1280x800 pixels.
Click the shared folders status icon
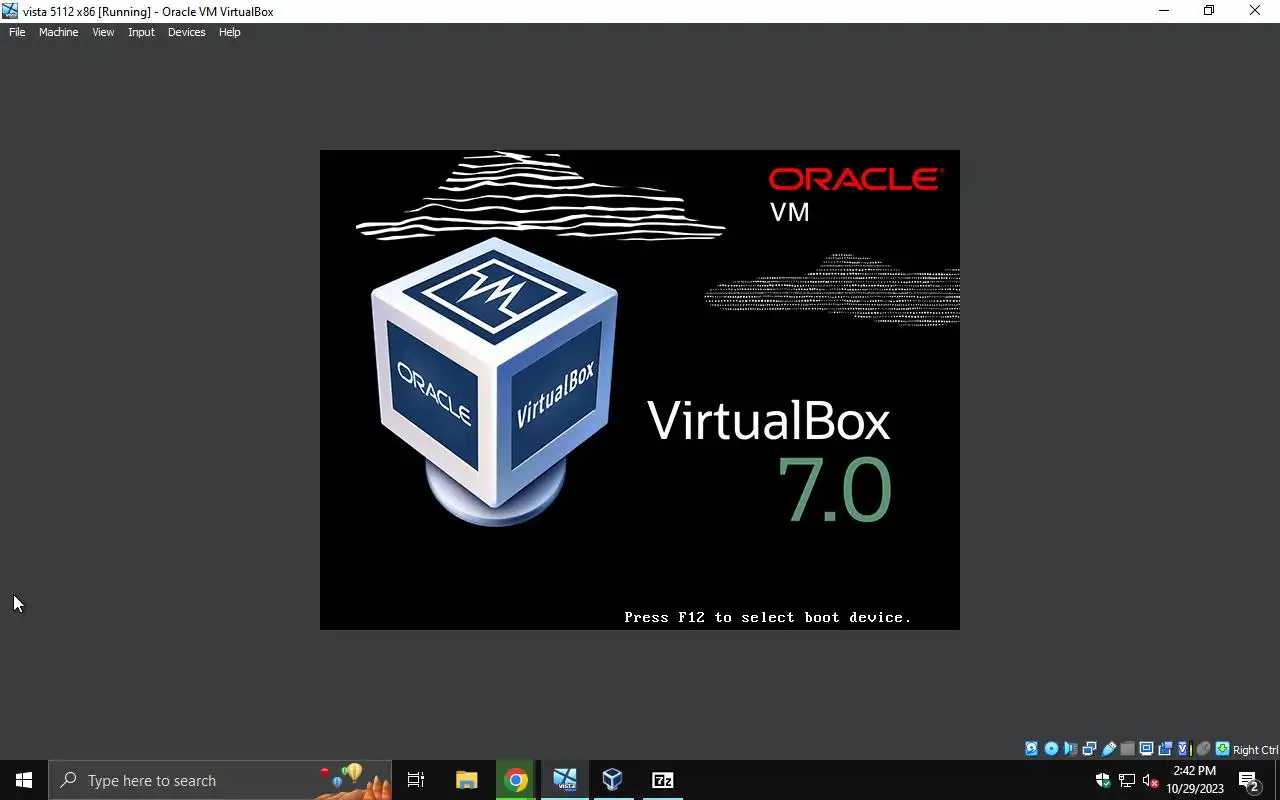(1128, 749)
